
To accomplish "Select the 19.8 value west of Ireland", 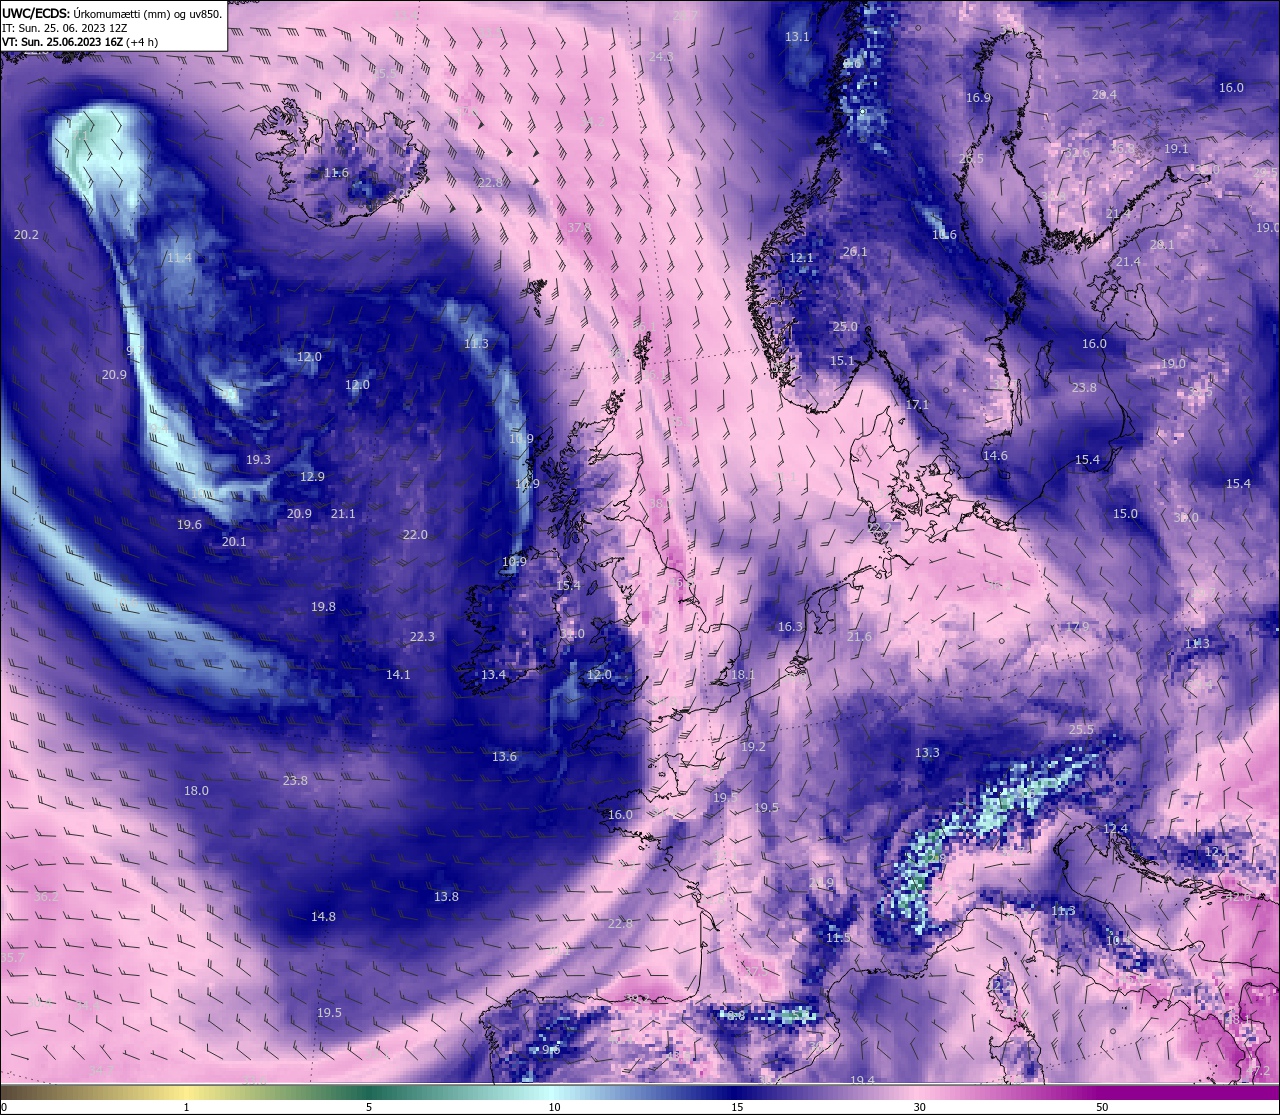I will tap(323, 607).
